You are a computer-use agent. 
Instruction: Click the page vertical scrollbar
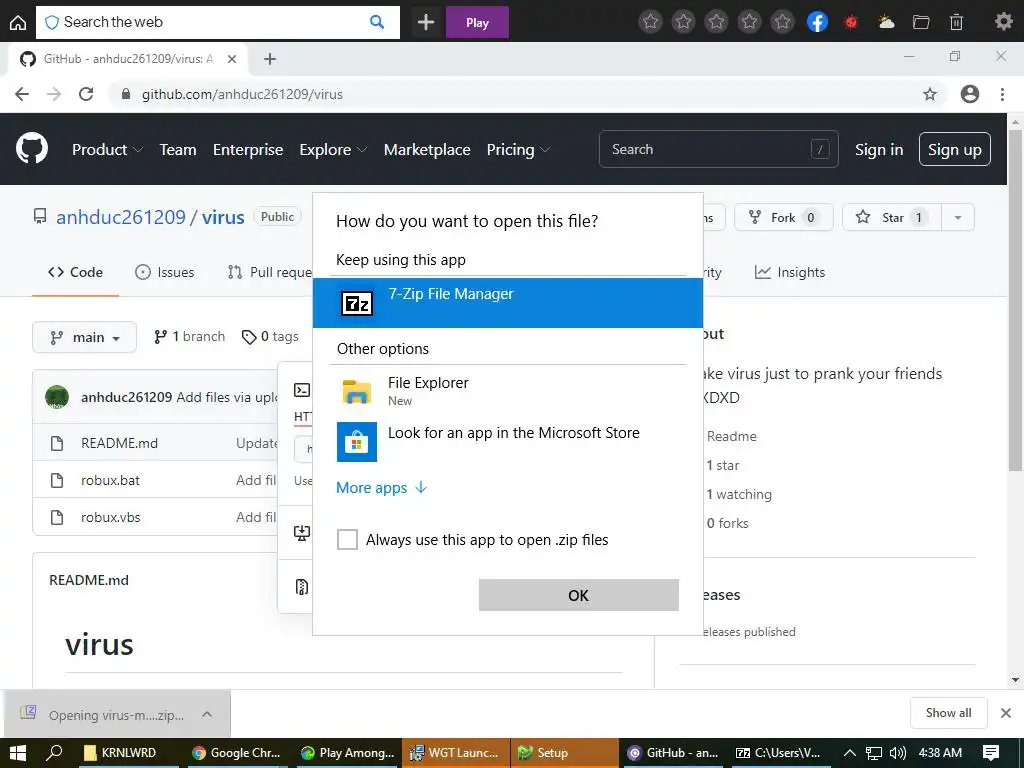pyautogui.click(x=1015, y=300)
